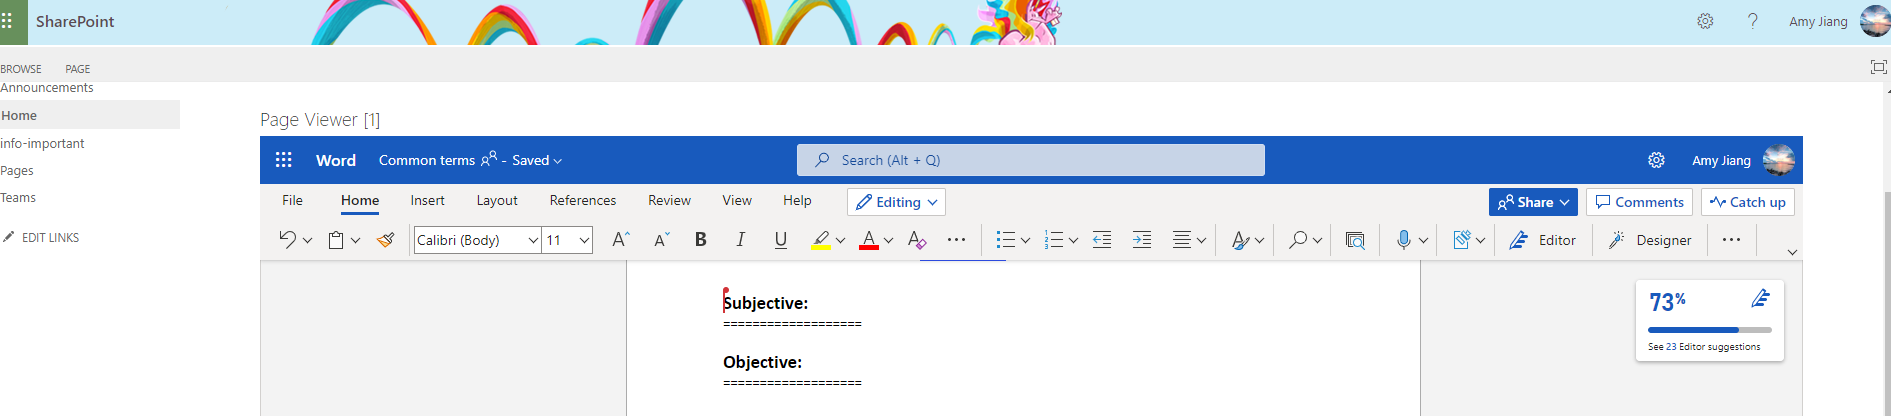
Task: Click the Sensitivity/add-in toolbar icon
Action: click(1462, 240)
